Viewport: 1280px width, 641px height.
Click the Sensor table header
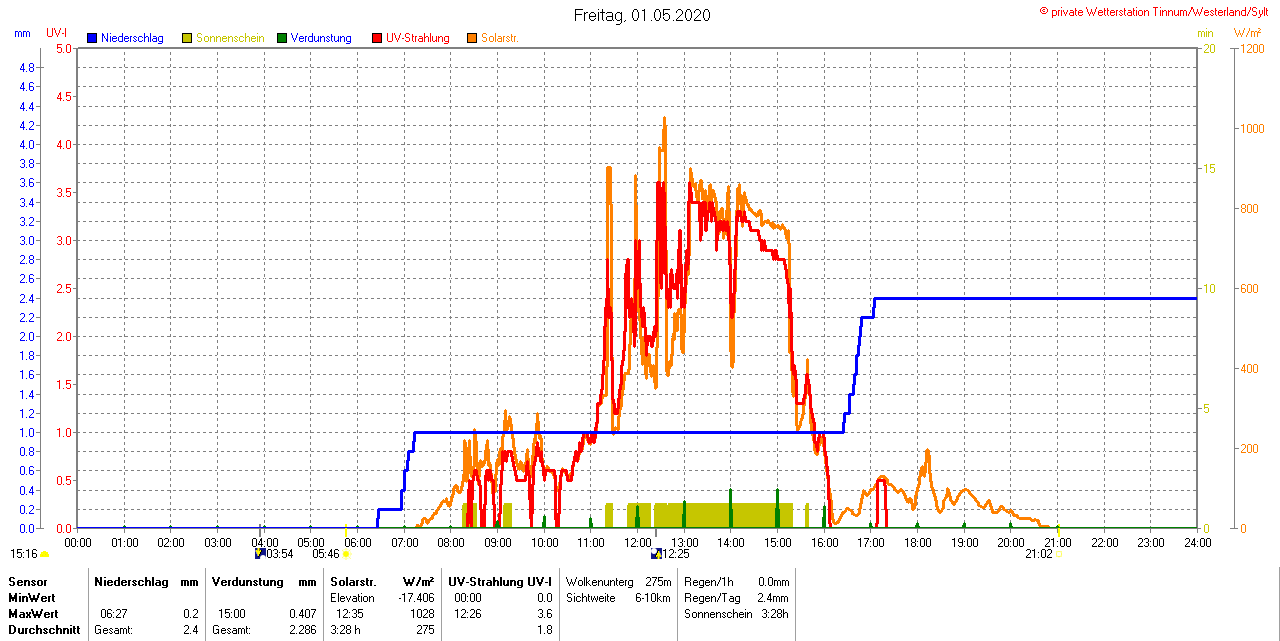tap(28, 581)
